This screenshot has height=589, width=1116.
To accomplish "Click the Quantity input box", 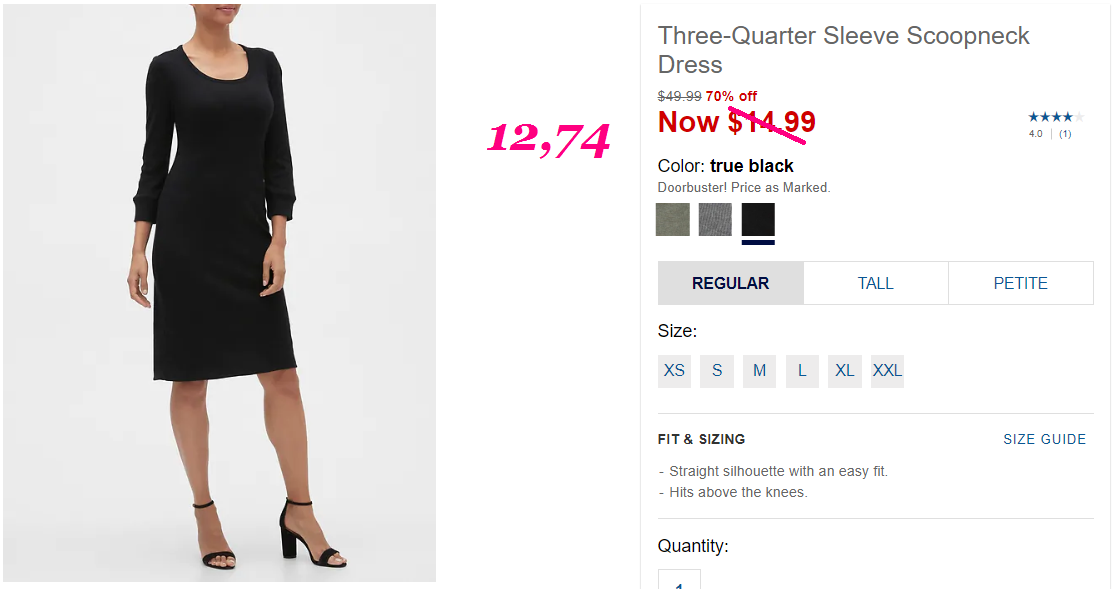I will click(x=679, y=579).
